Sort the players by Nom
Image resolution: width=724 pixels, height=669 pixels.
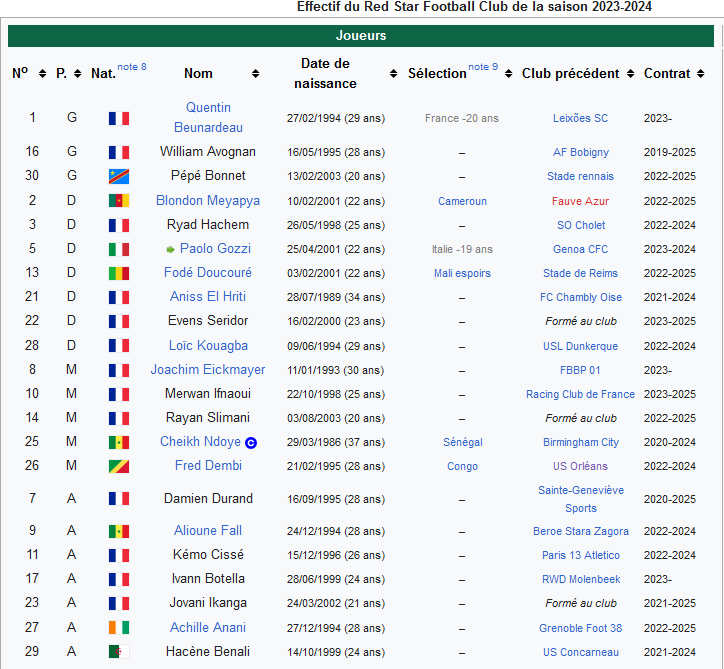(x=255, y=74)
